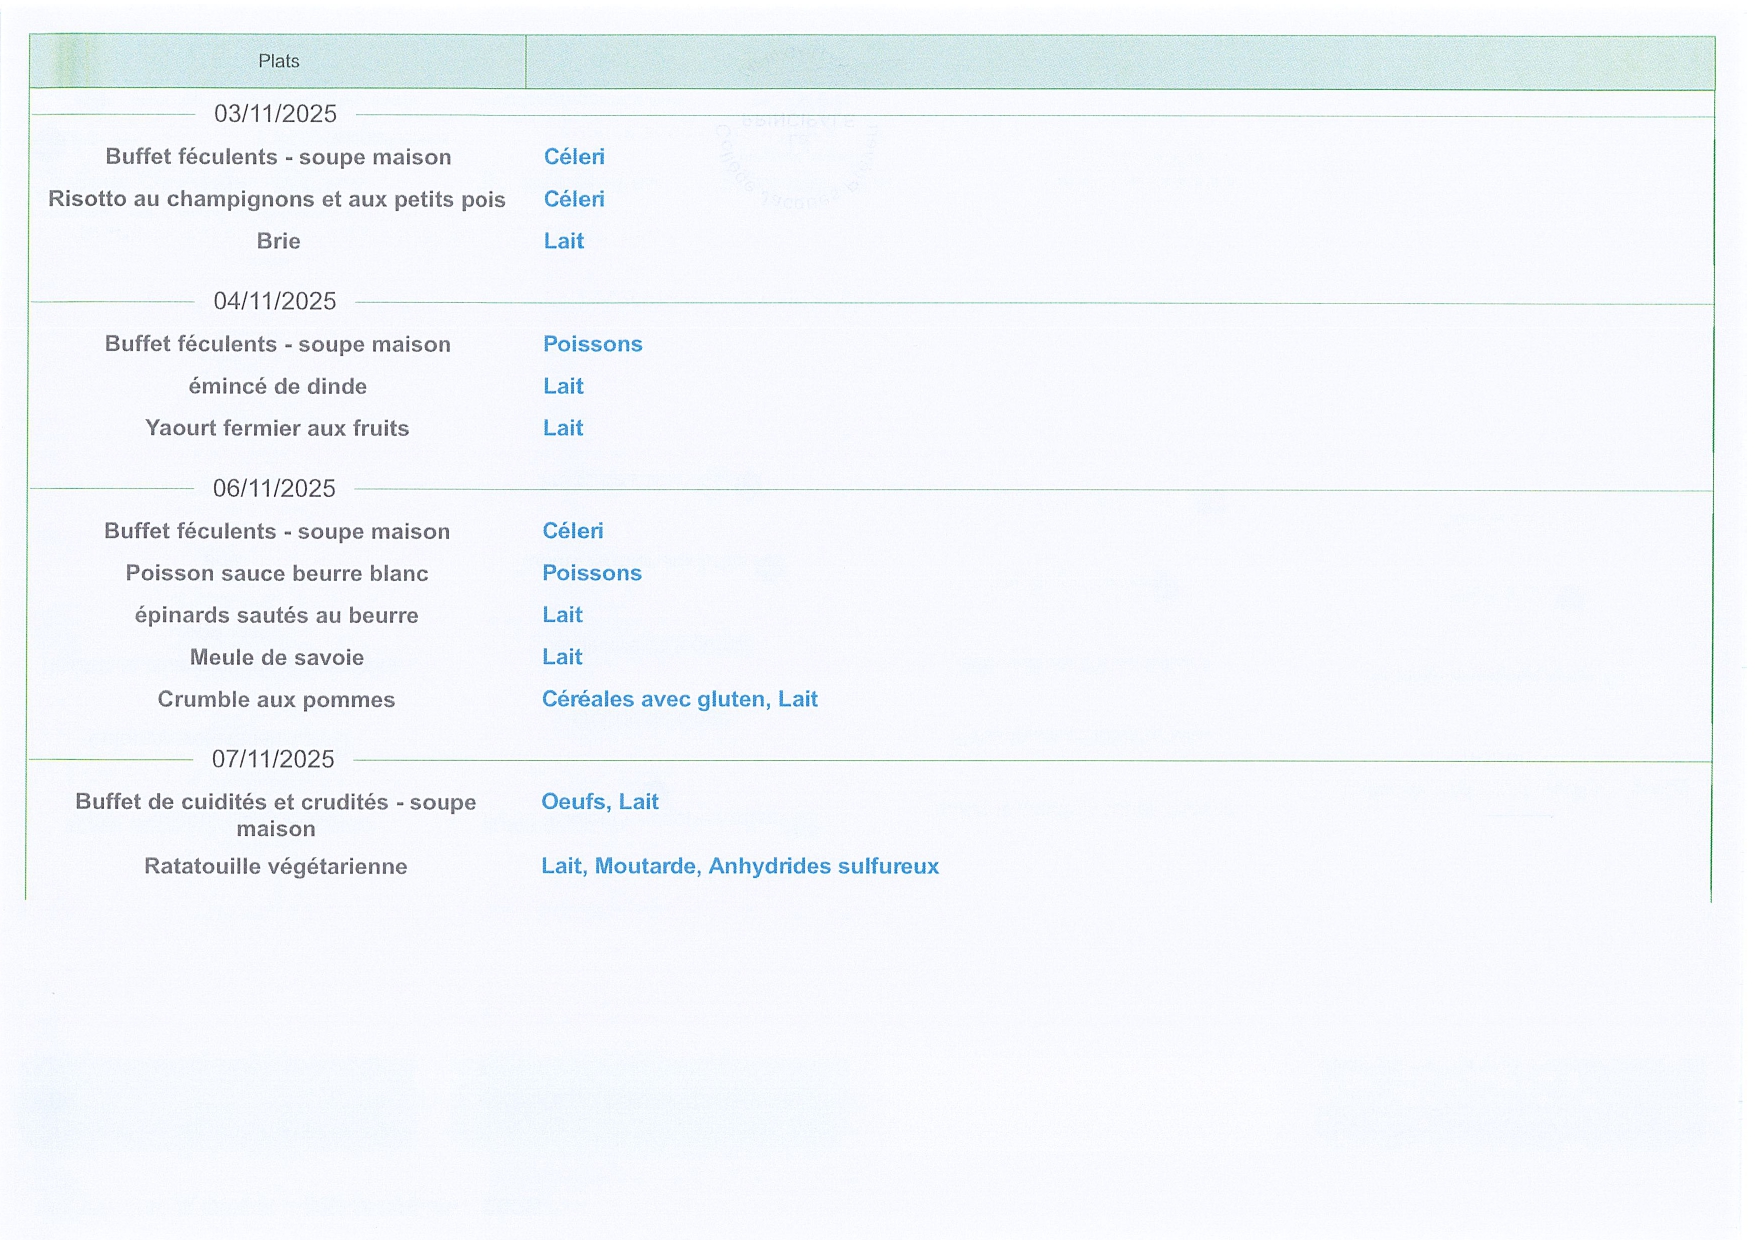Click Risotto au champignons et aux petits pois
The width and height of the screenshot is (1755, 1240).
277,199
